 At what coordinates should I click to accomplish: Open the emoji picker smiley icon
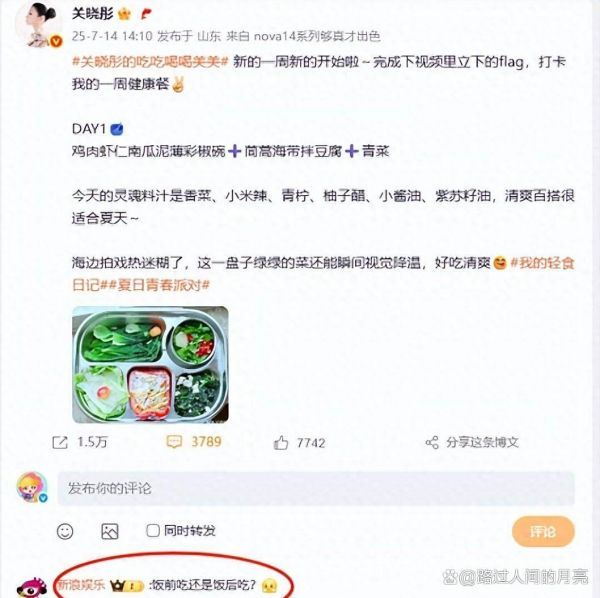(65, 531)
